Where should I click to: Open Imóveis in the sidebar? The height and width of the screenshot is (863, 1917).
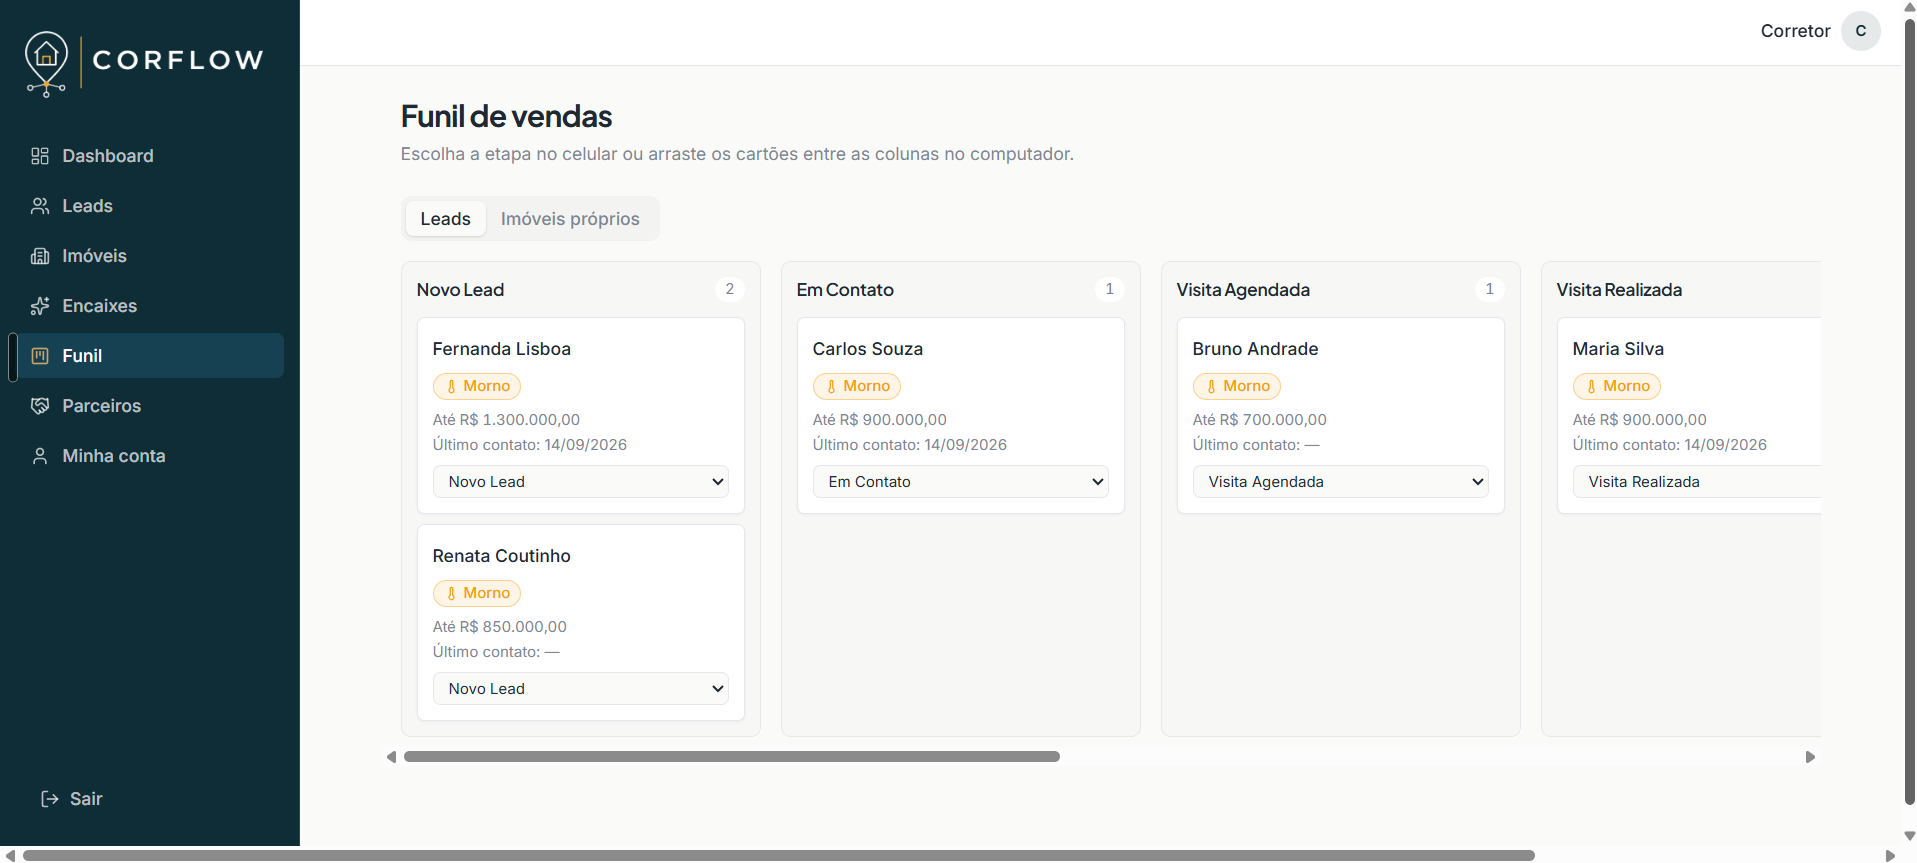[150, 256]
